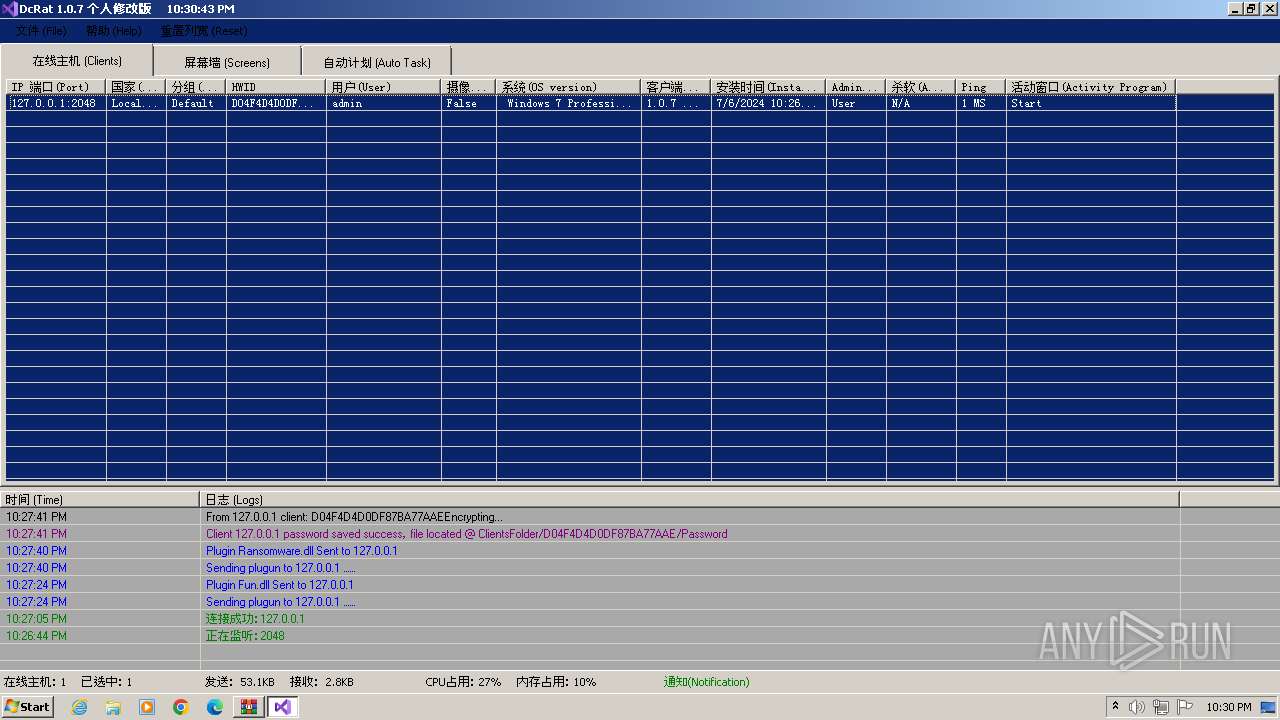Launch Google Chrome from taskbar

[181, 707]
